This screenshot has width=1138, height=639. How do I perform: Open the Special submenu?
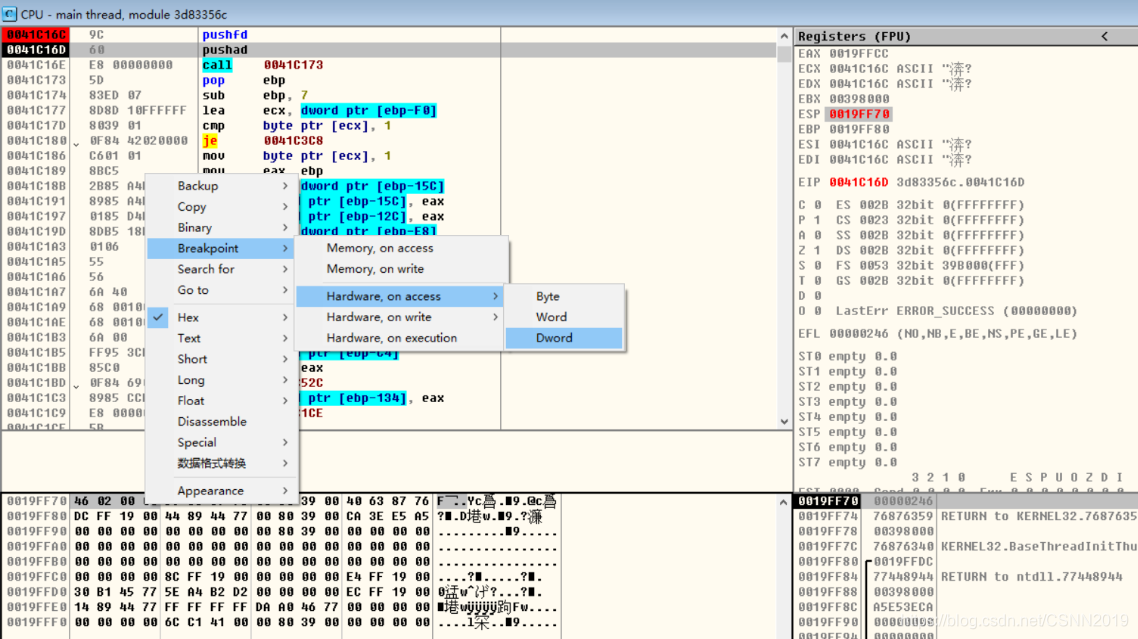[222, 442]
